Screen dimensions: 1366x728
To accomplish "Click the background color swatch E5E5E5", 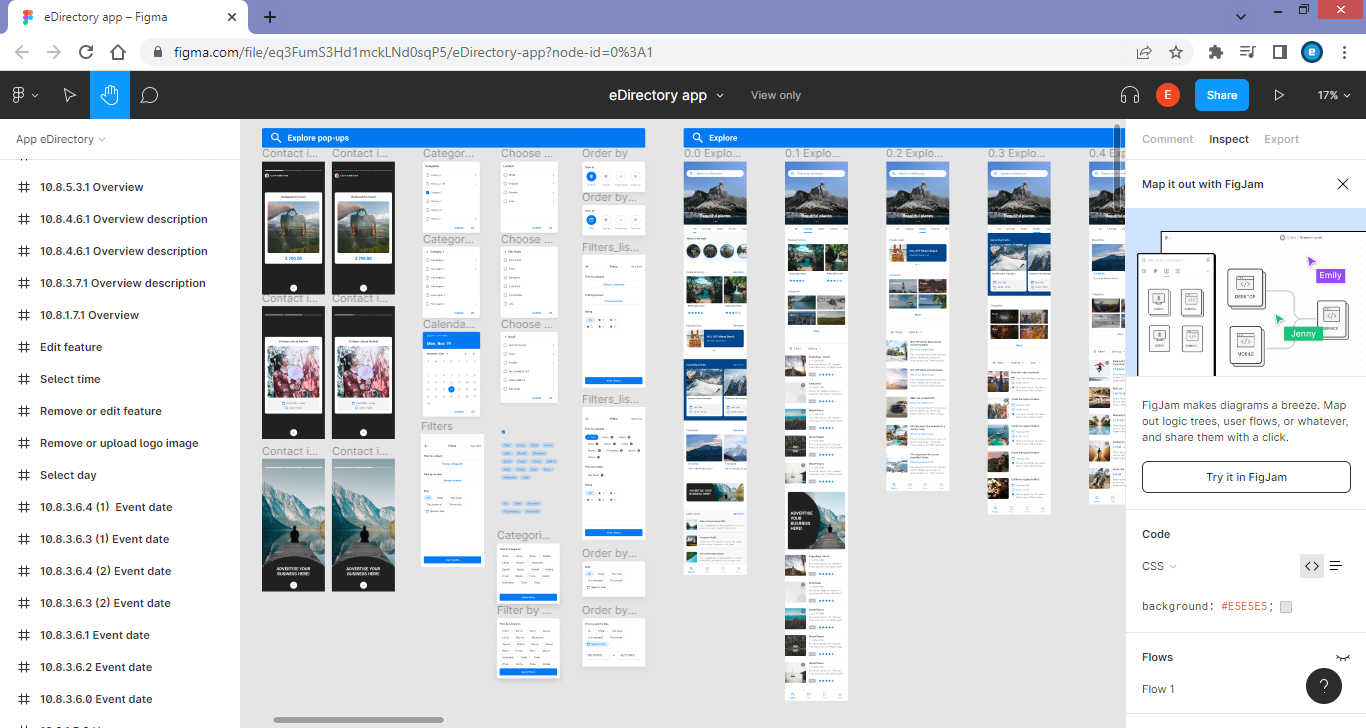I will [x=1286, y=607].
